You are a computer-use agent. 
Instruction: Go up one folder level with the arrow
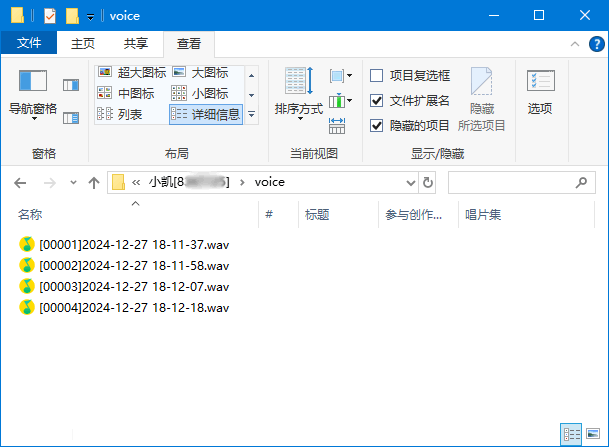[94, 182]
